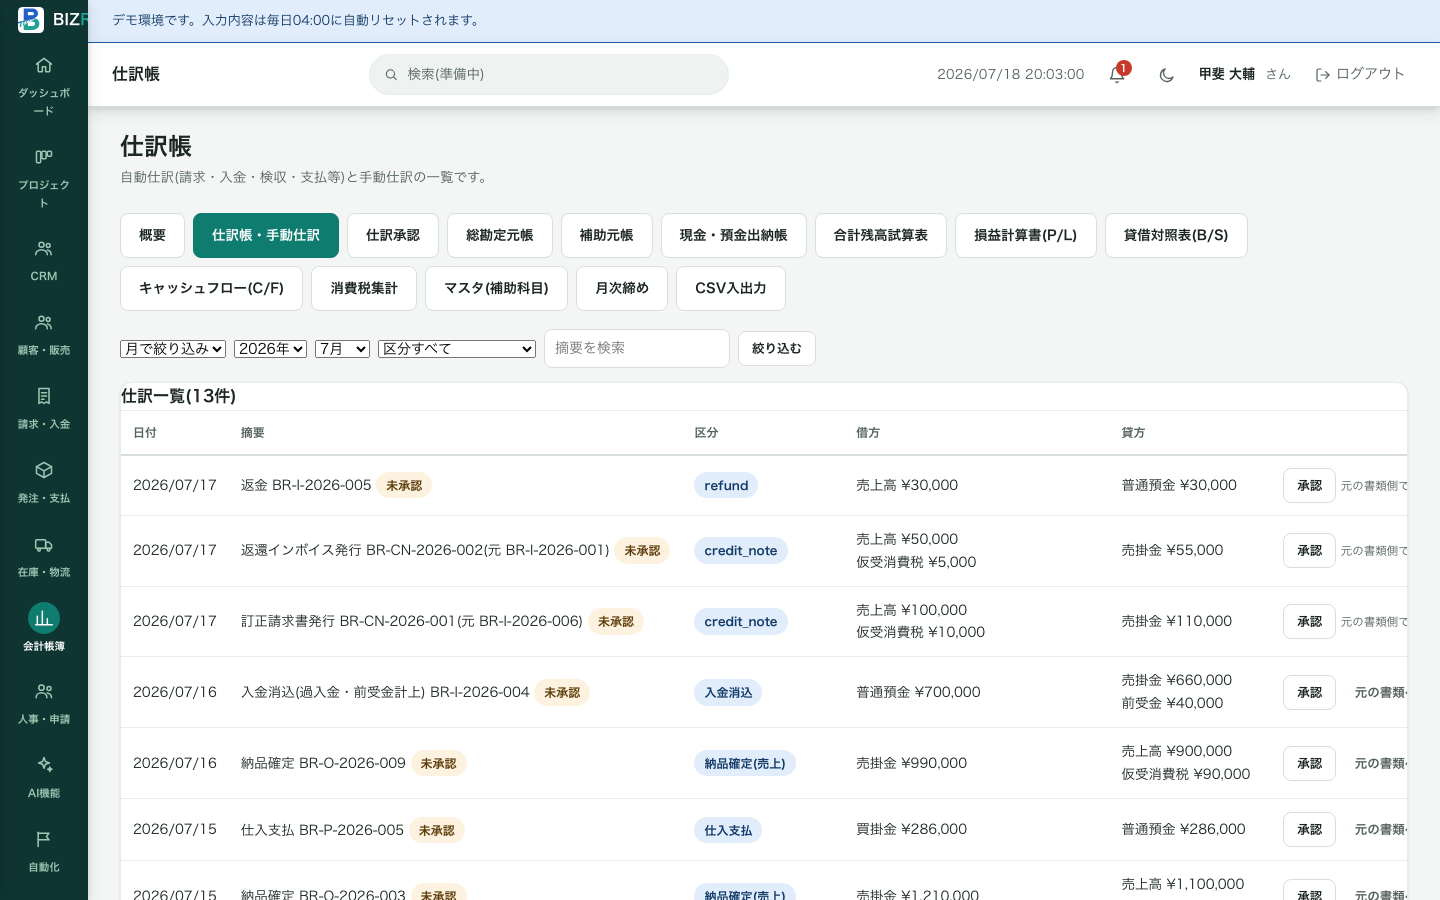Image resolution: width=1440 pixels, height=900 pixels.
Task: Click 普通預金 ¥700,000 debit cell
Action: [x=918, y=692]
